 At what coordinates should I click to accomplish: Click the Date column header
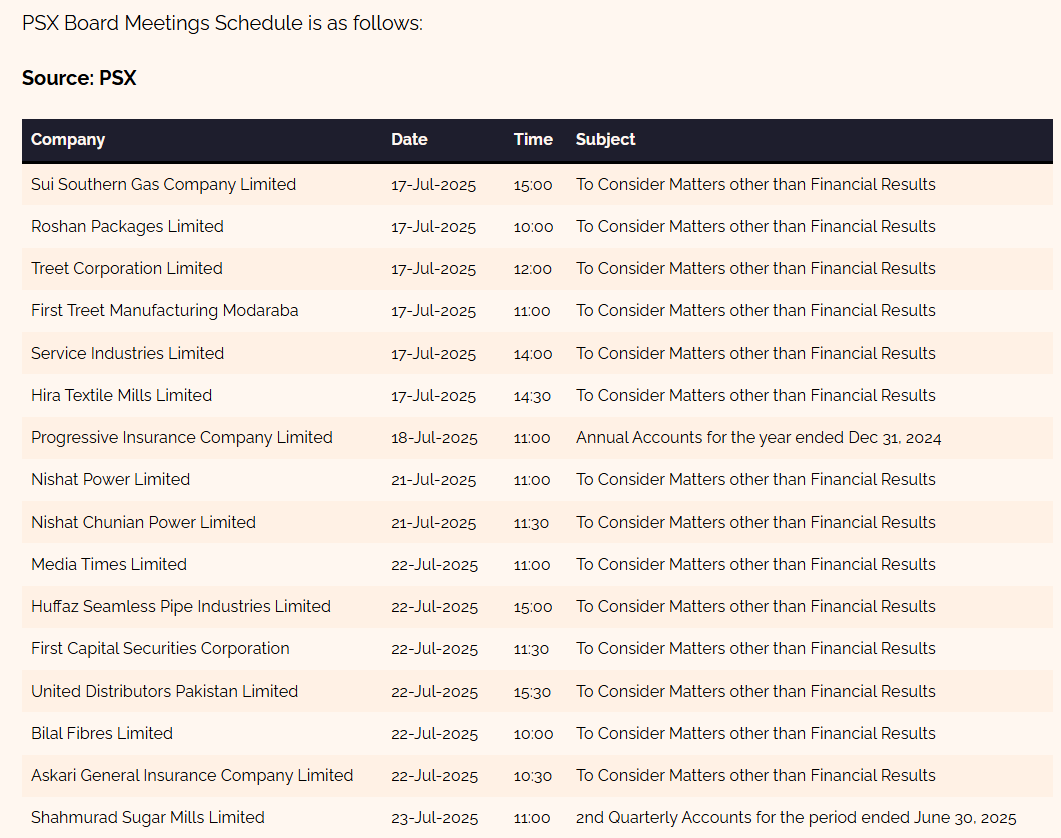tap(409, 139)
